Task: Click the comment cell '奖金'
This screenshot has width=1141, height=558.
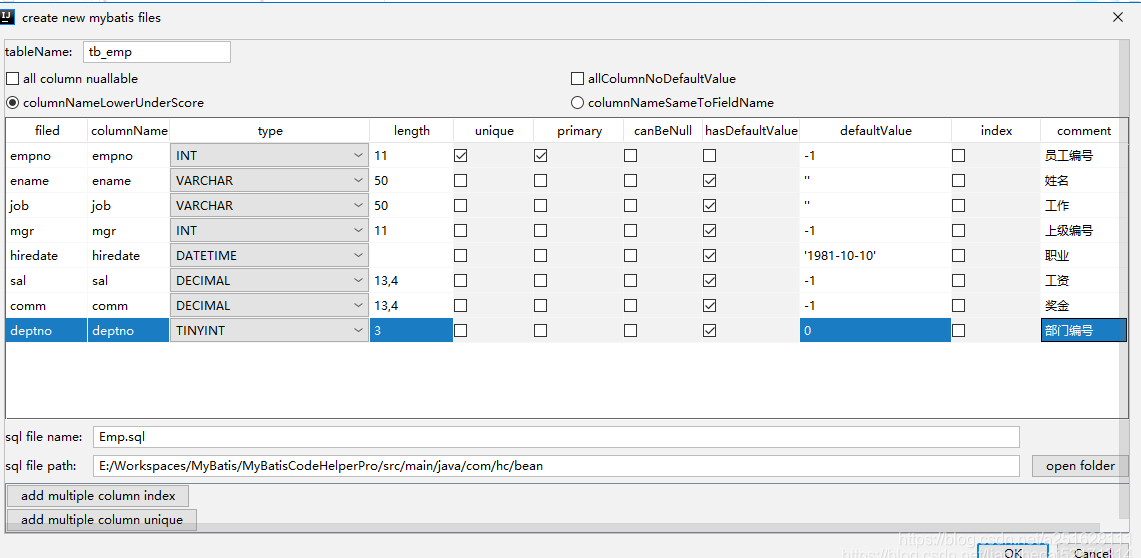Action: [1084, 306]
